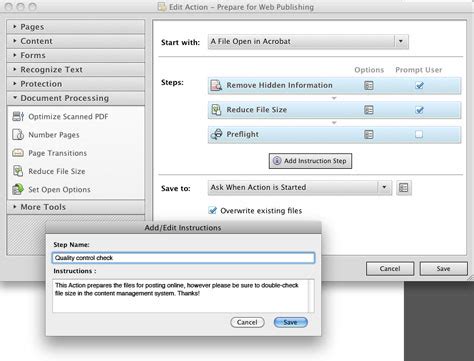Click the Reduce File Size icon in sidebar
474x361 pixels.
tap(18, 171)
